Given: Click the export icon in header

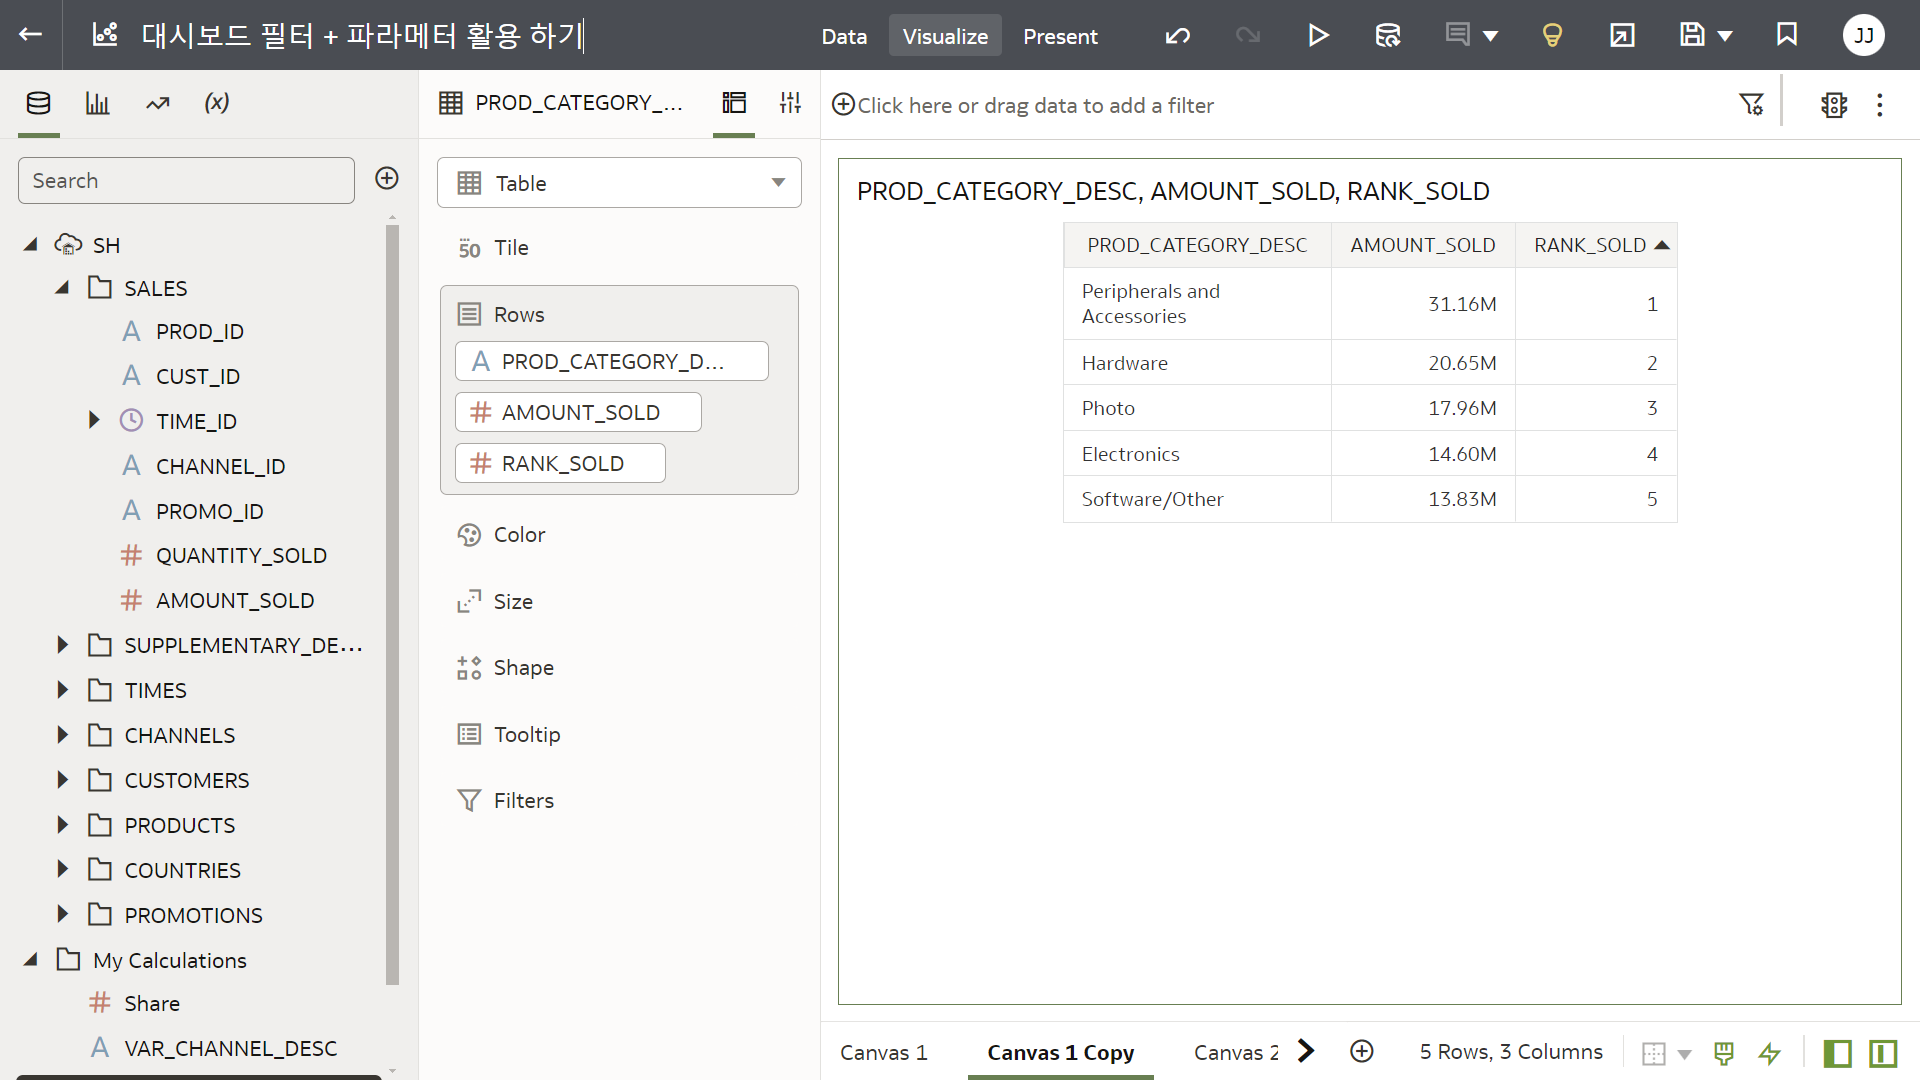Looking at the screenshot, I should pos(1622,36).
